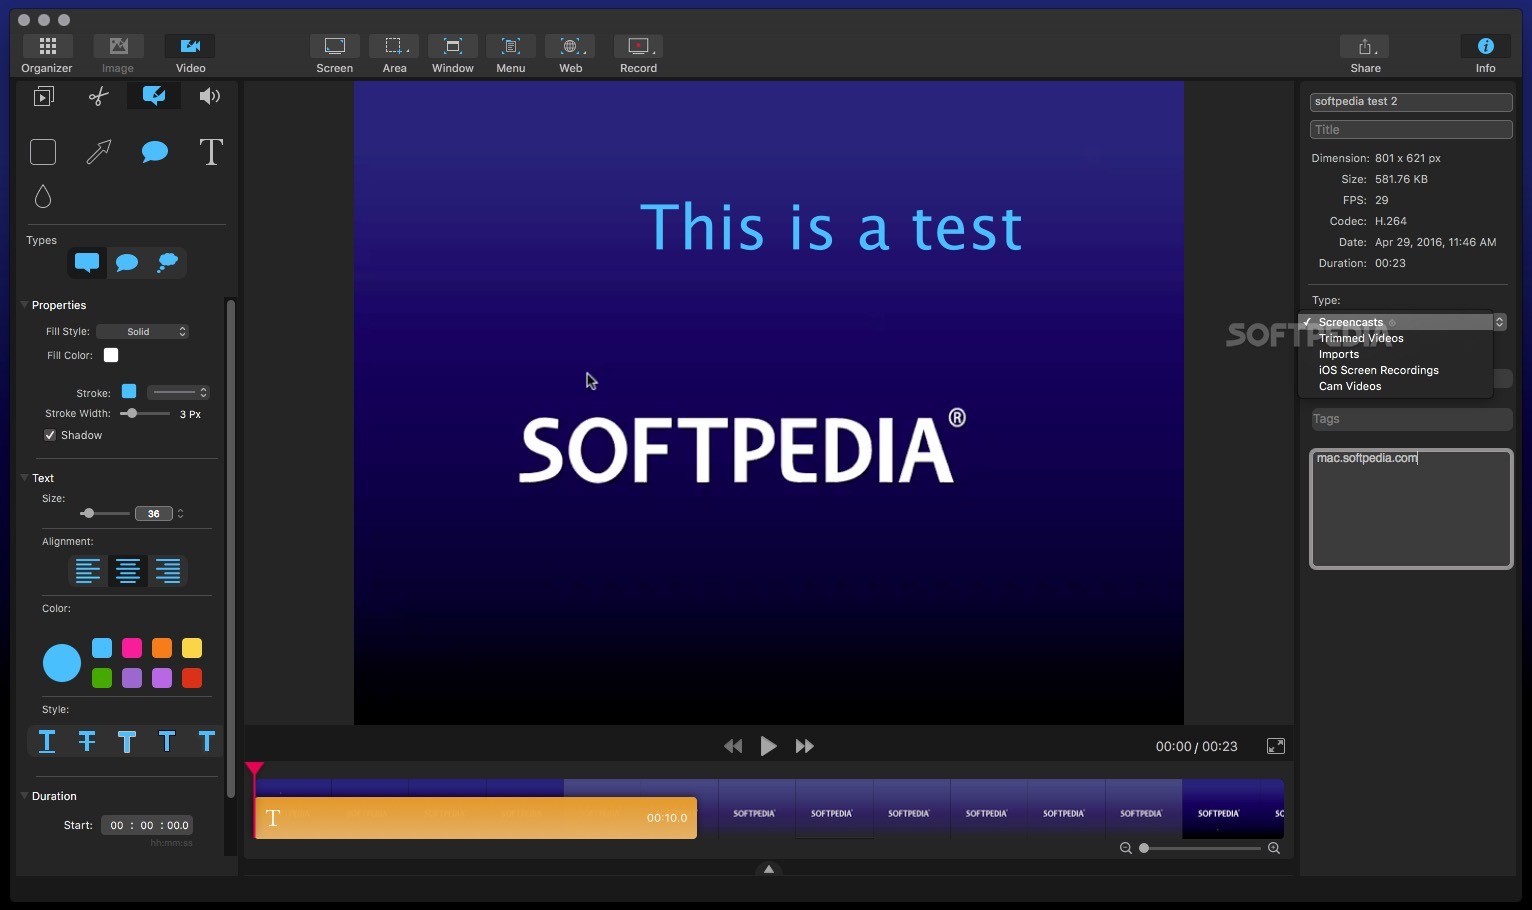Viewport: 1532px width, 910px height.
Task: Zoom out the timeline
Action: [1126, 848]
